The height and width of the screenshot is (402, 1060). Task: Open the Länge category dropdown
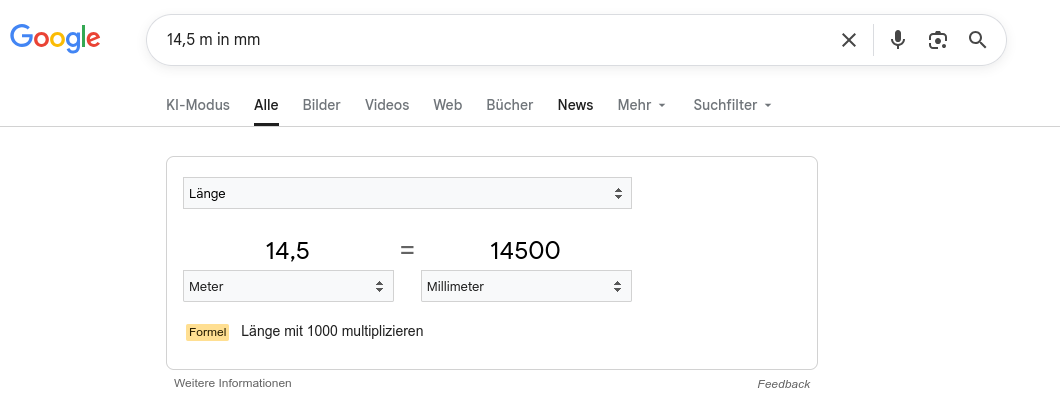(407, 194)
